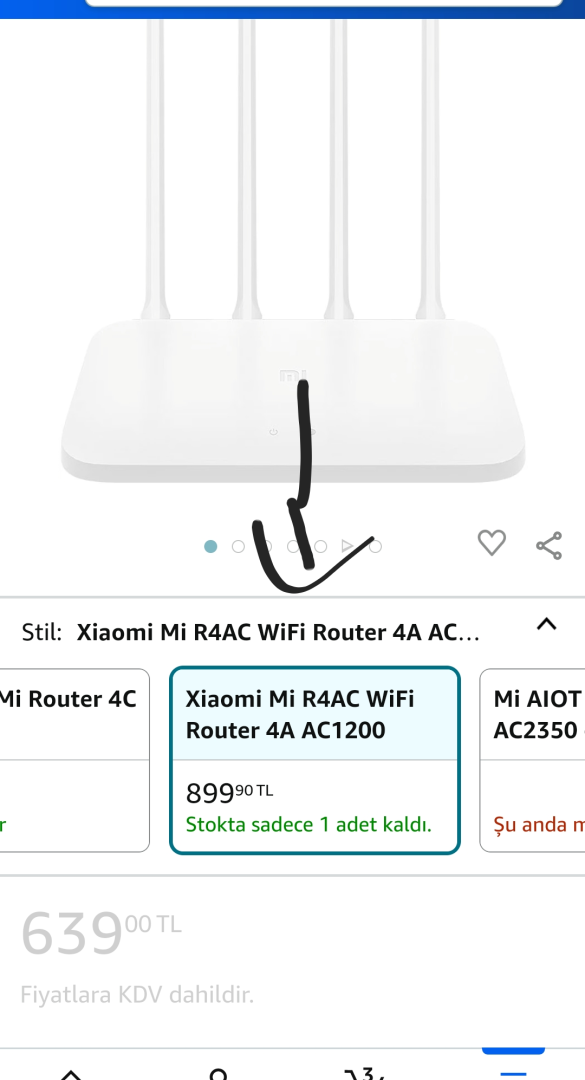The image size is (585, 1080).
Task: Select the second carousel dot indicator
Action: [238, 546]
